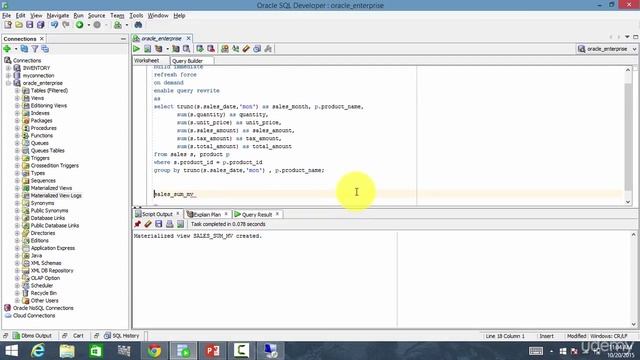This screenshot has width=640, height=360.
Task: Click the Run Script icon
Action: (147, 49)
